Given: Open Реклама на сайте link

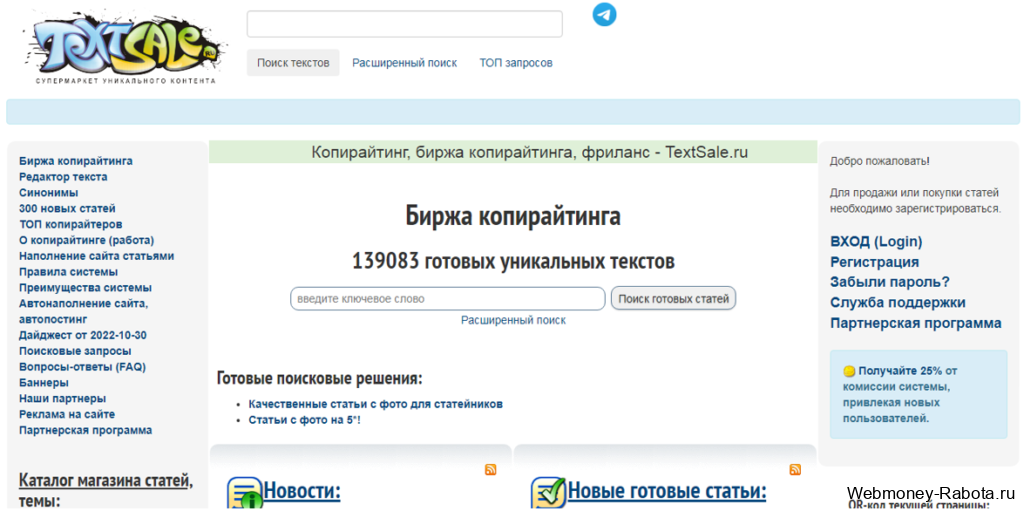Looking at the screenshot, I should 67,414.
